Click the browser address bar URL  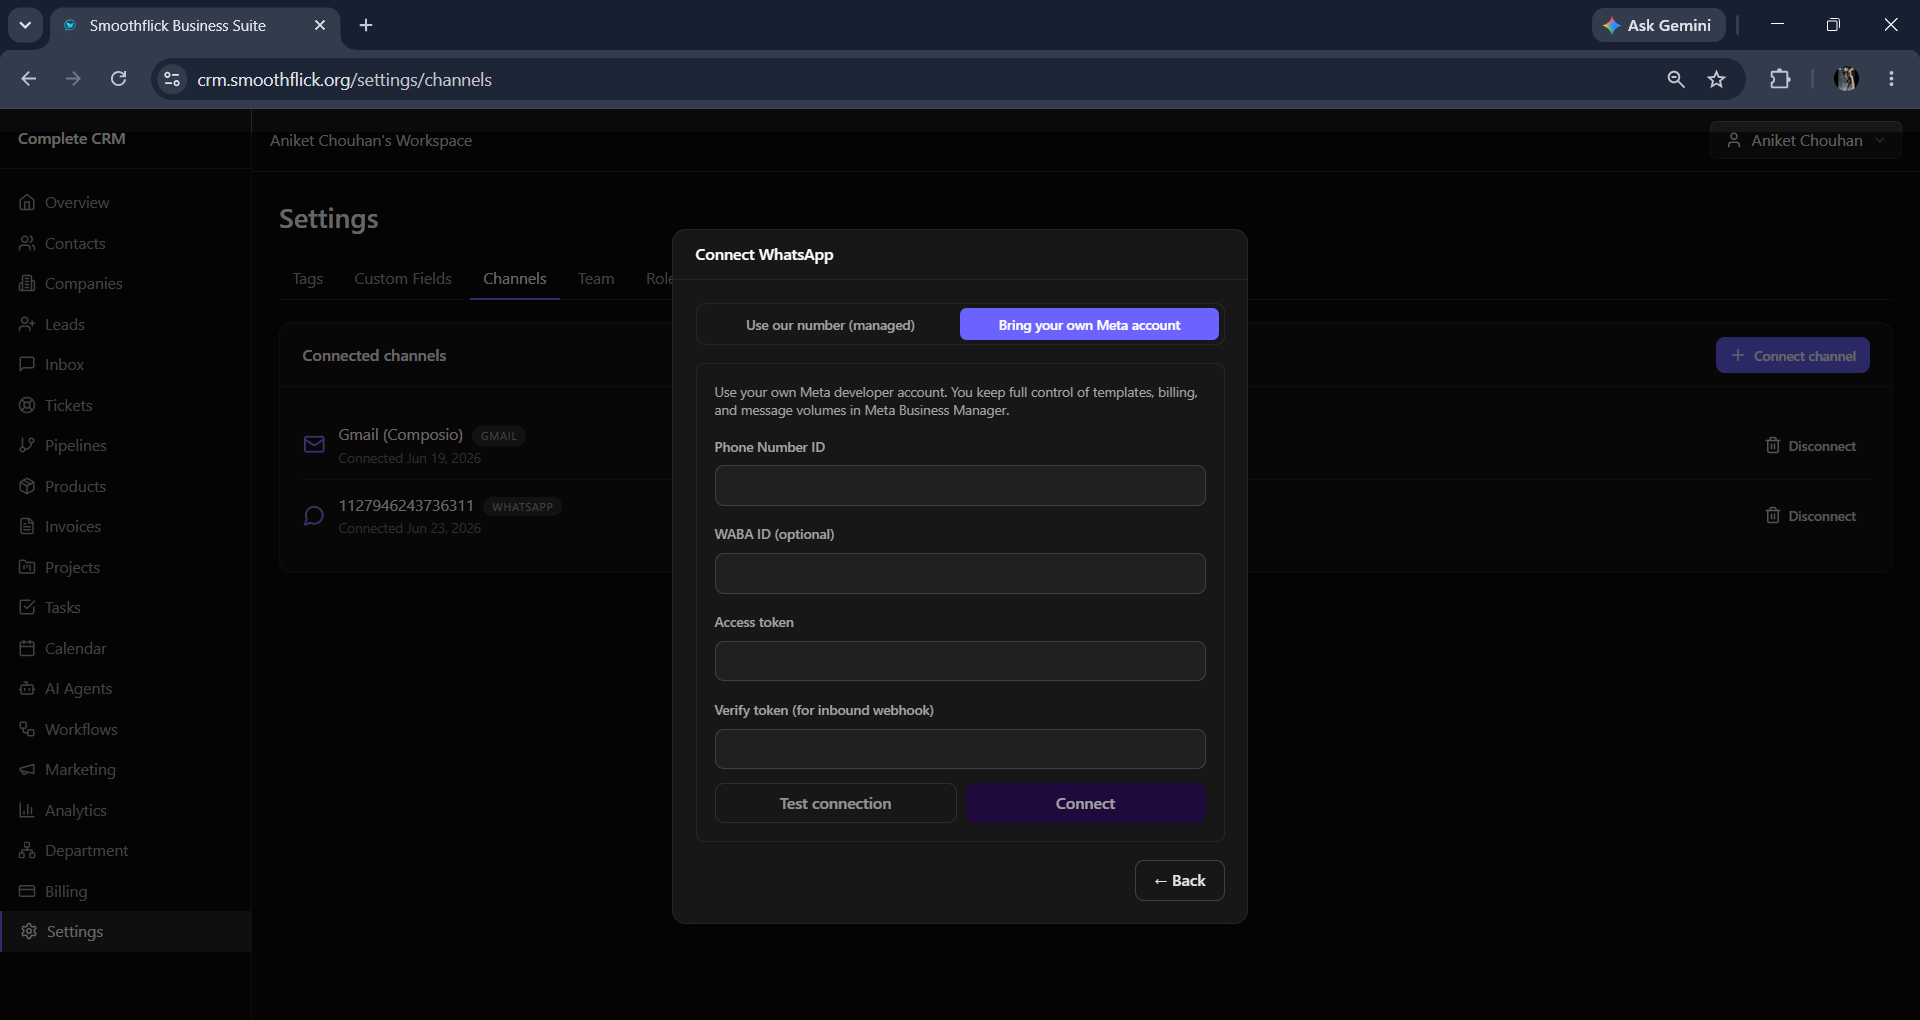344,79
